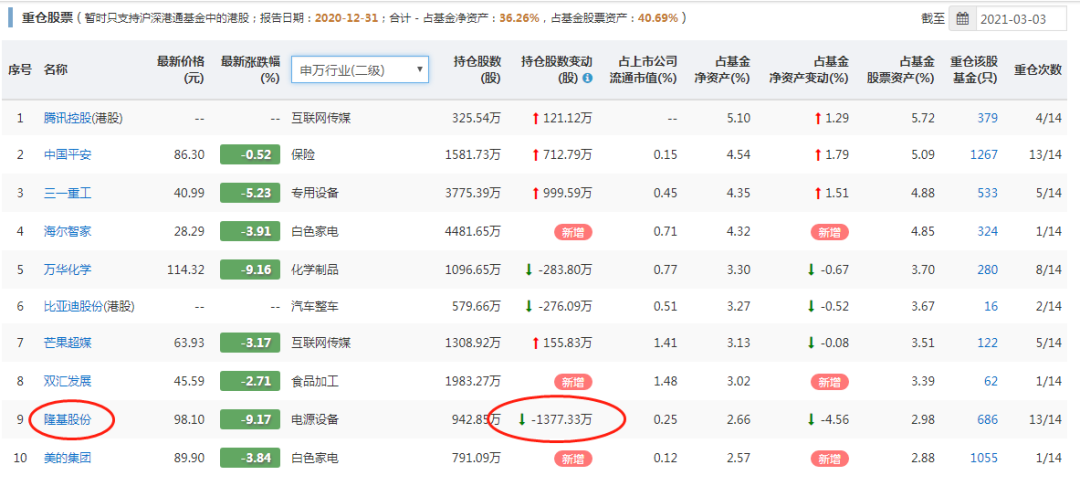Select the -4.56 net asset change for 隆基股份
The width and height of the screenshot is (1080, 486).
(x=834, y=419)
